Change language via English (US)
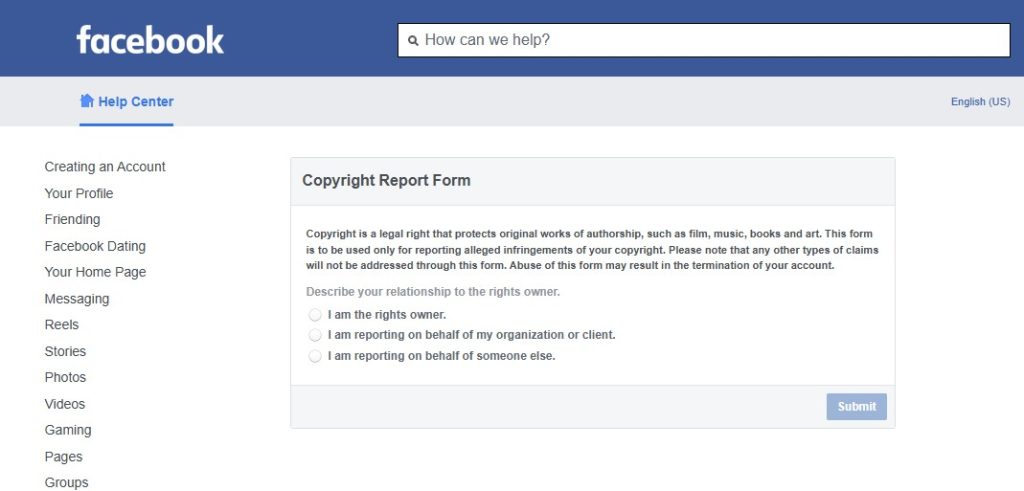The width and height of the screenshot is (1024, 491). point(980,102)
